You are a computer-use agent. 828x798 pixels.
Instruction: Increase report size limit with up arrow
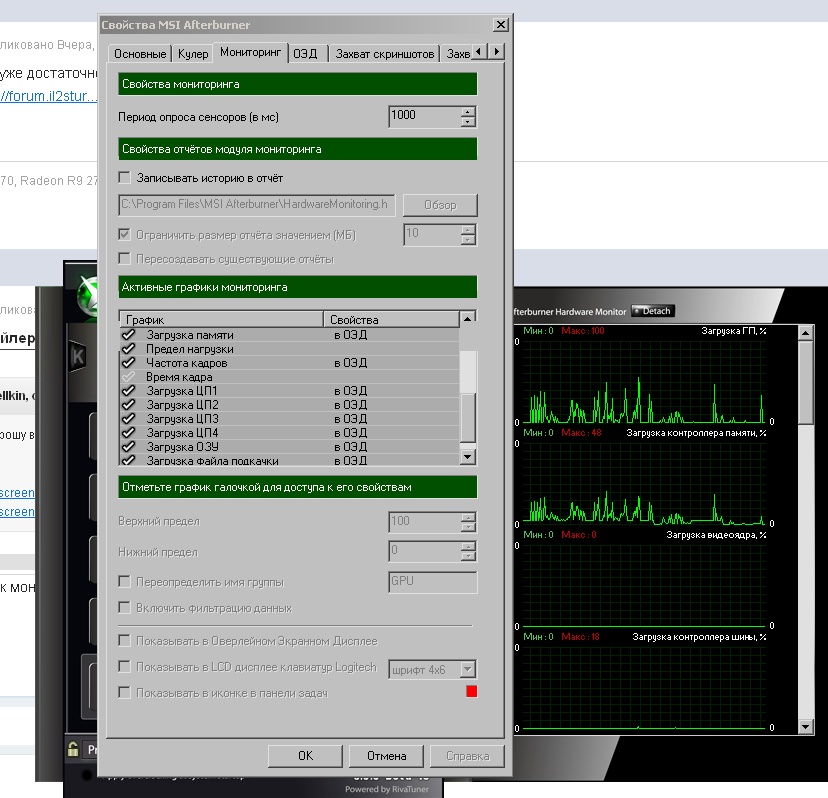[468, 230]
